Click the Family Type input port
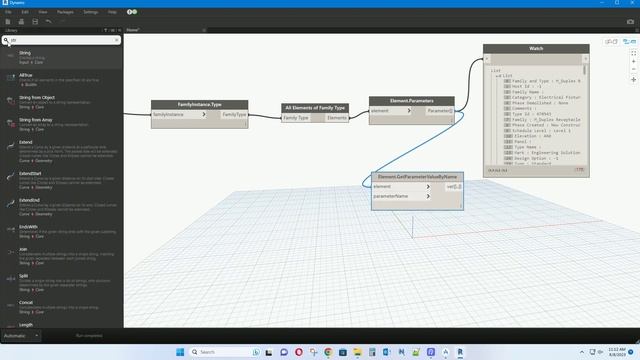The height and width of the screenshot is (360, 640). click(296, 118)
